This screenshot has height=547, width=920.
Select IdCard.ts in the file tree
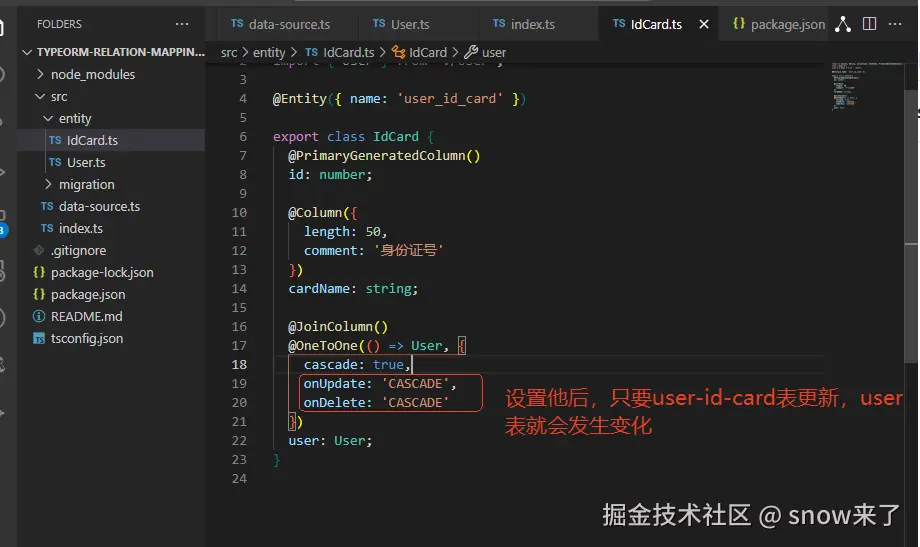coord(111,140)
